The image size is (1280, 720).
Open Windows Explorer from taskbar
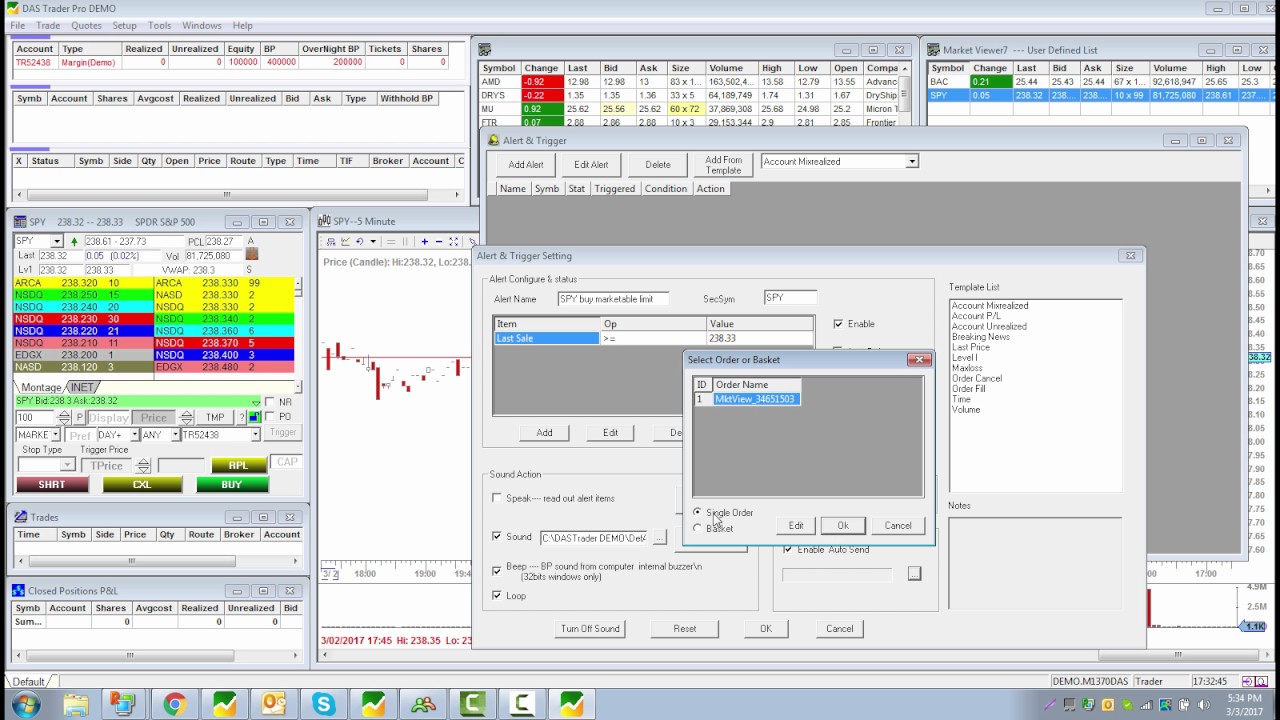[76, 704]
